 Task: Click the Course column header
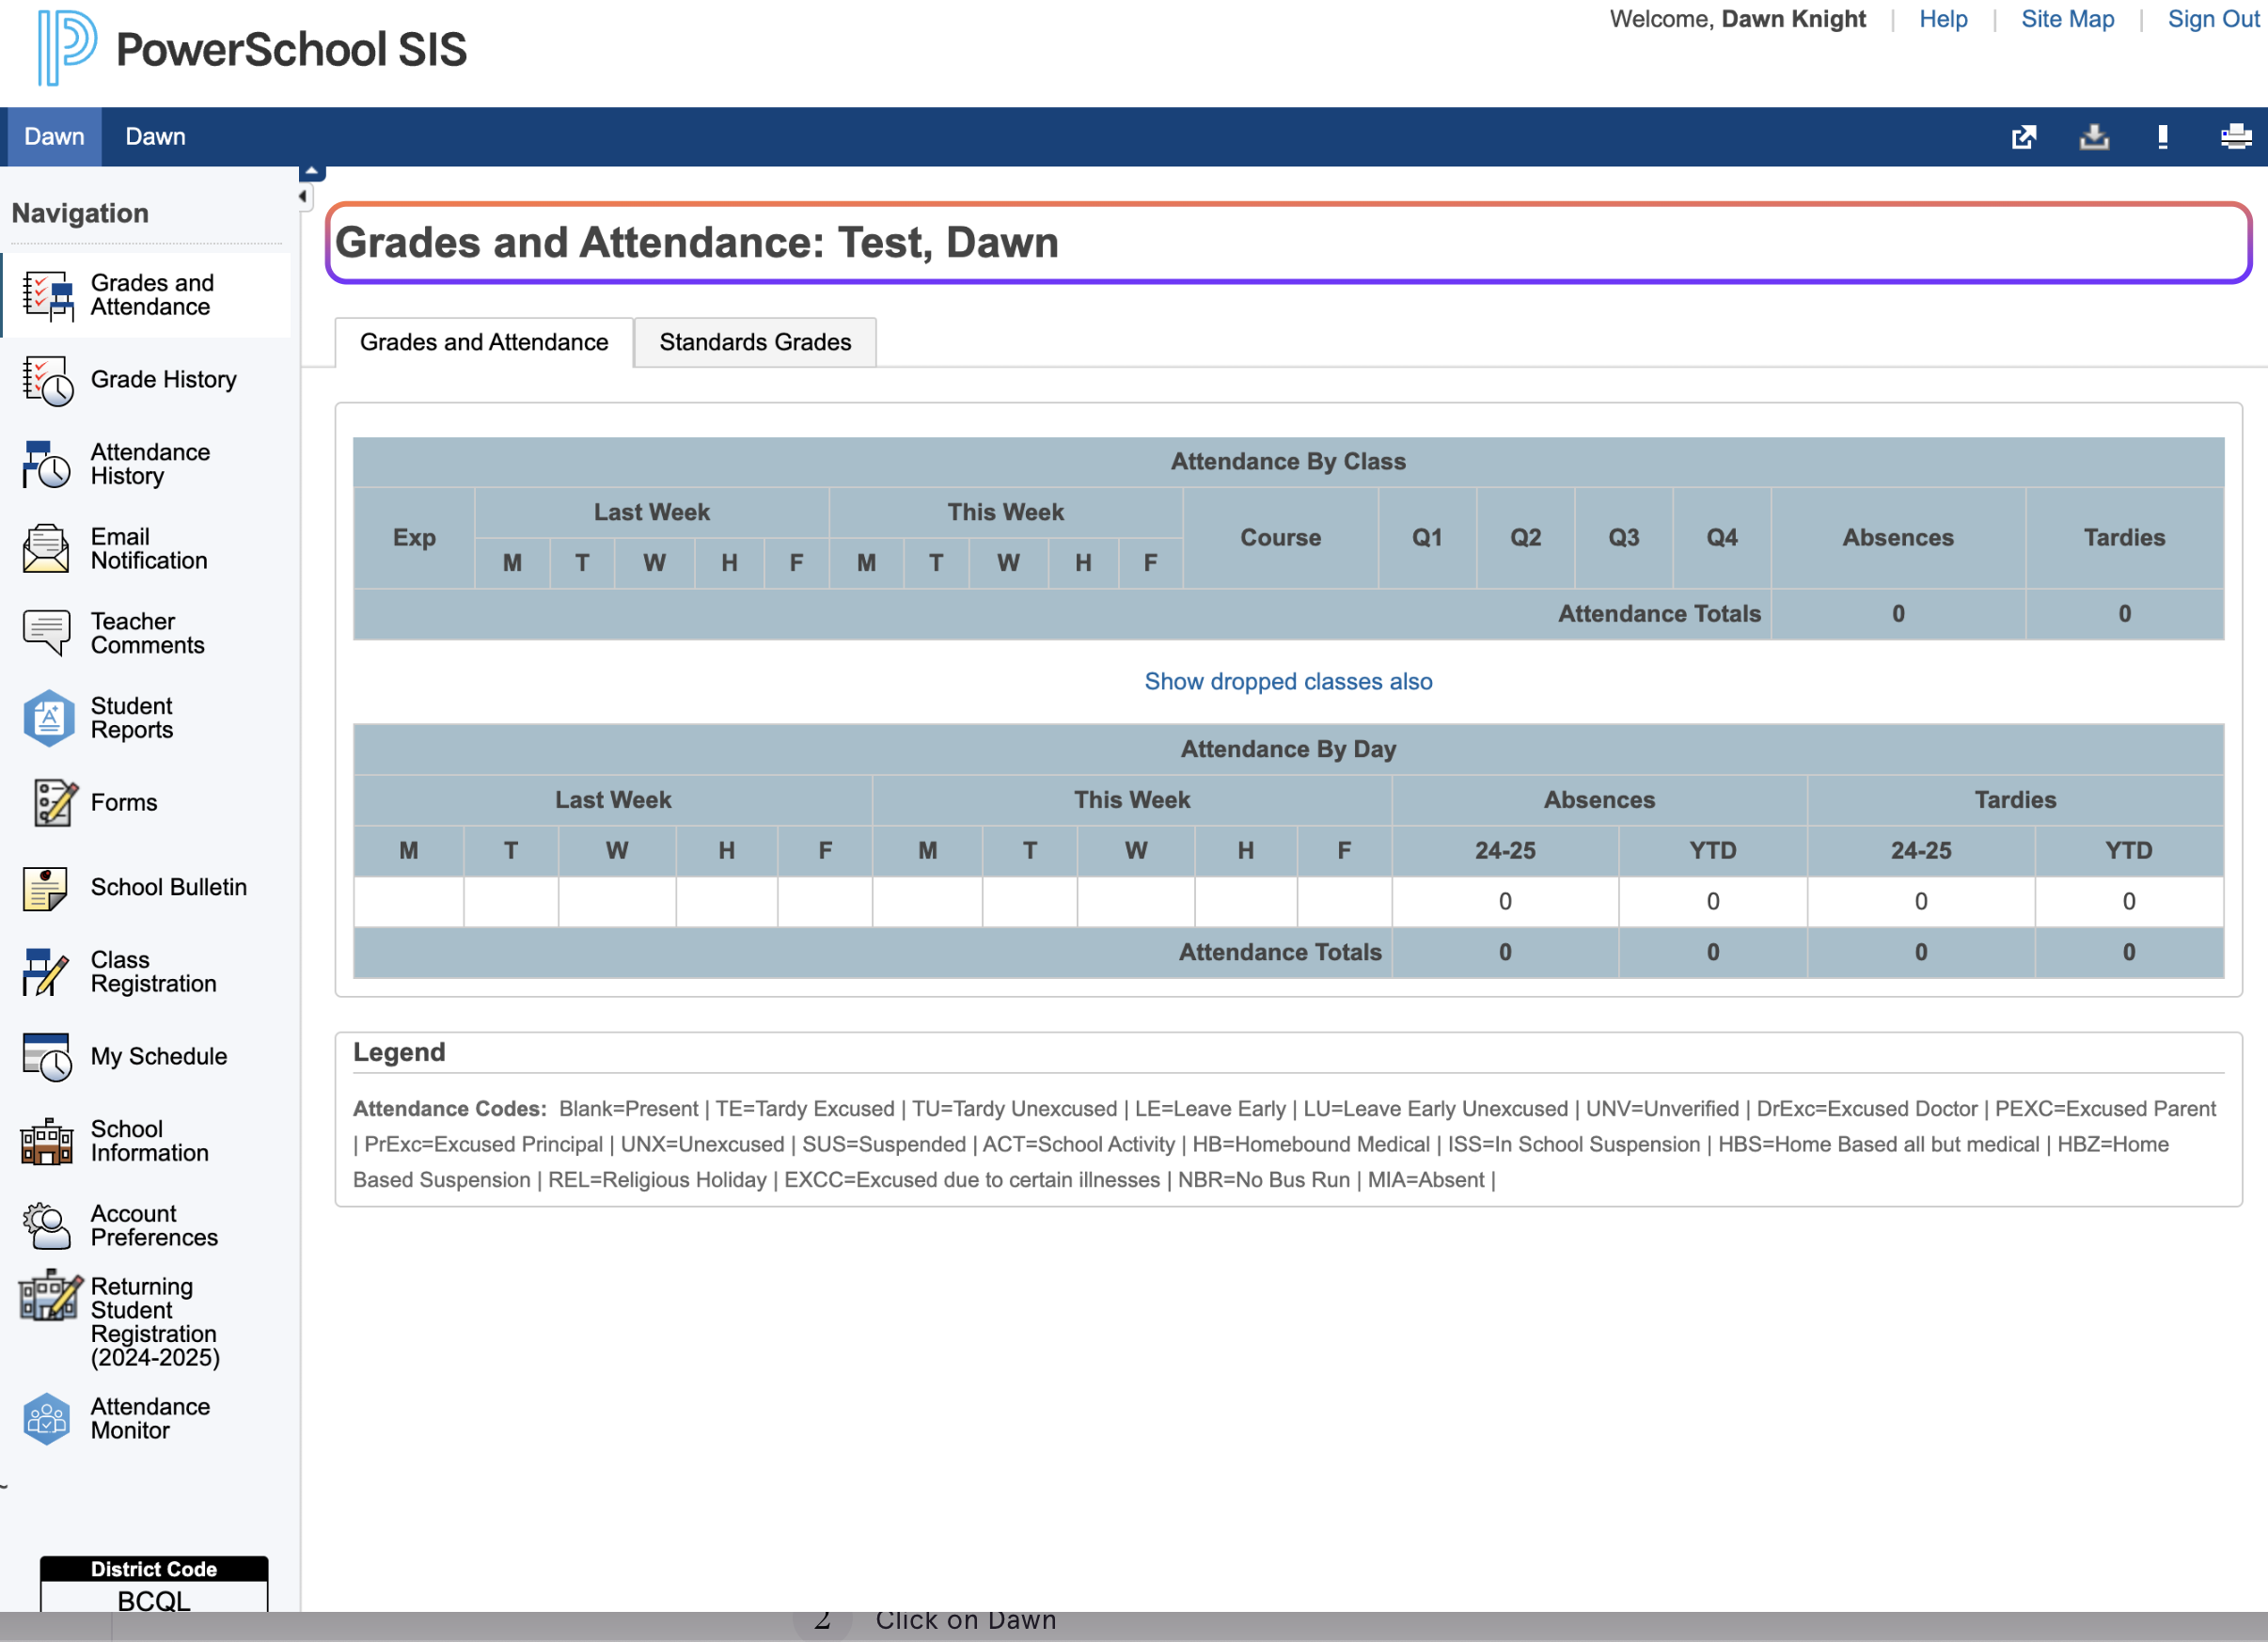(1280, 538)
